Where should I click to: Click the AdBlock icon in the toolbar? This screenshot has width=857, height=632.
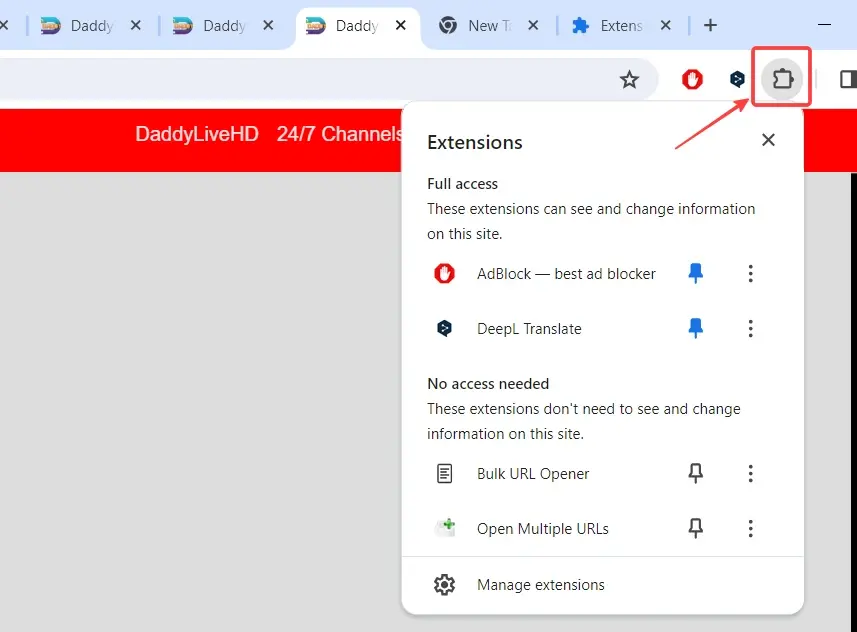point(692,79)
